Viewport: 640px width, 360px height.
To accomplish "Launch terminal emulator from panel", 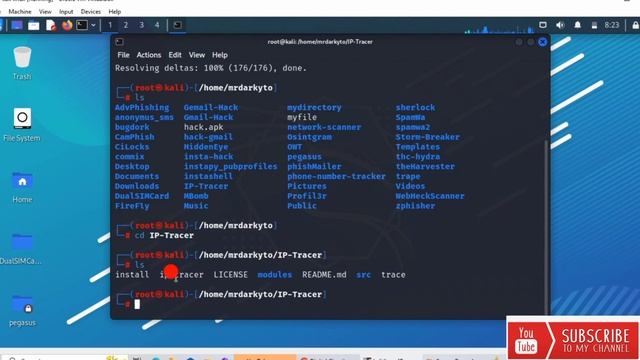I will pos(82,25).
